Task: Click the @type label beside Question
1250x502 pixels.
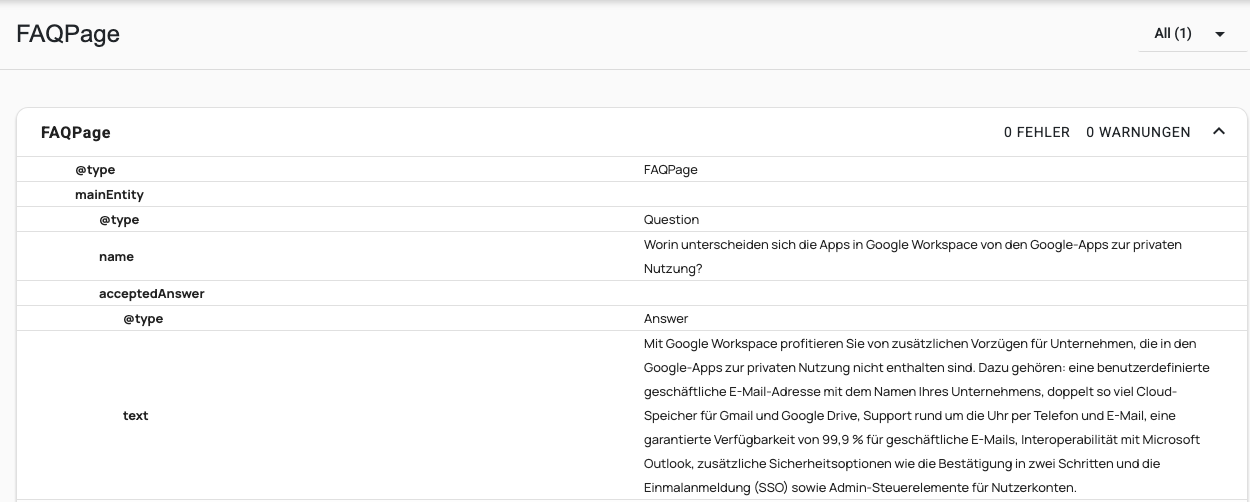Action: (119, 219)
